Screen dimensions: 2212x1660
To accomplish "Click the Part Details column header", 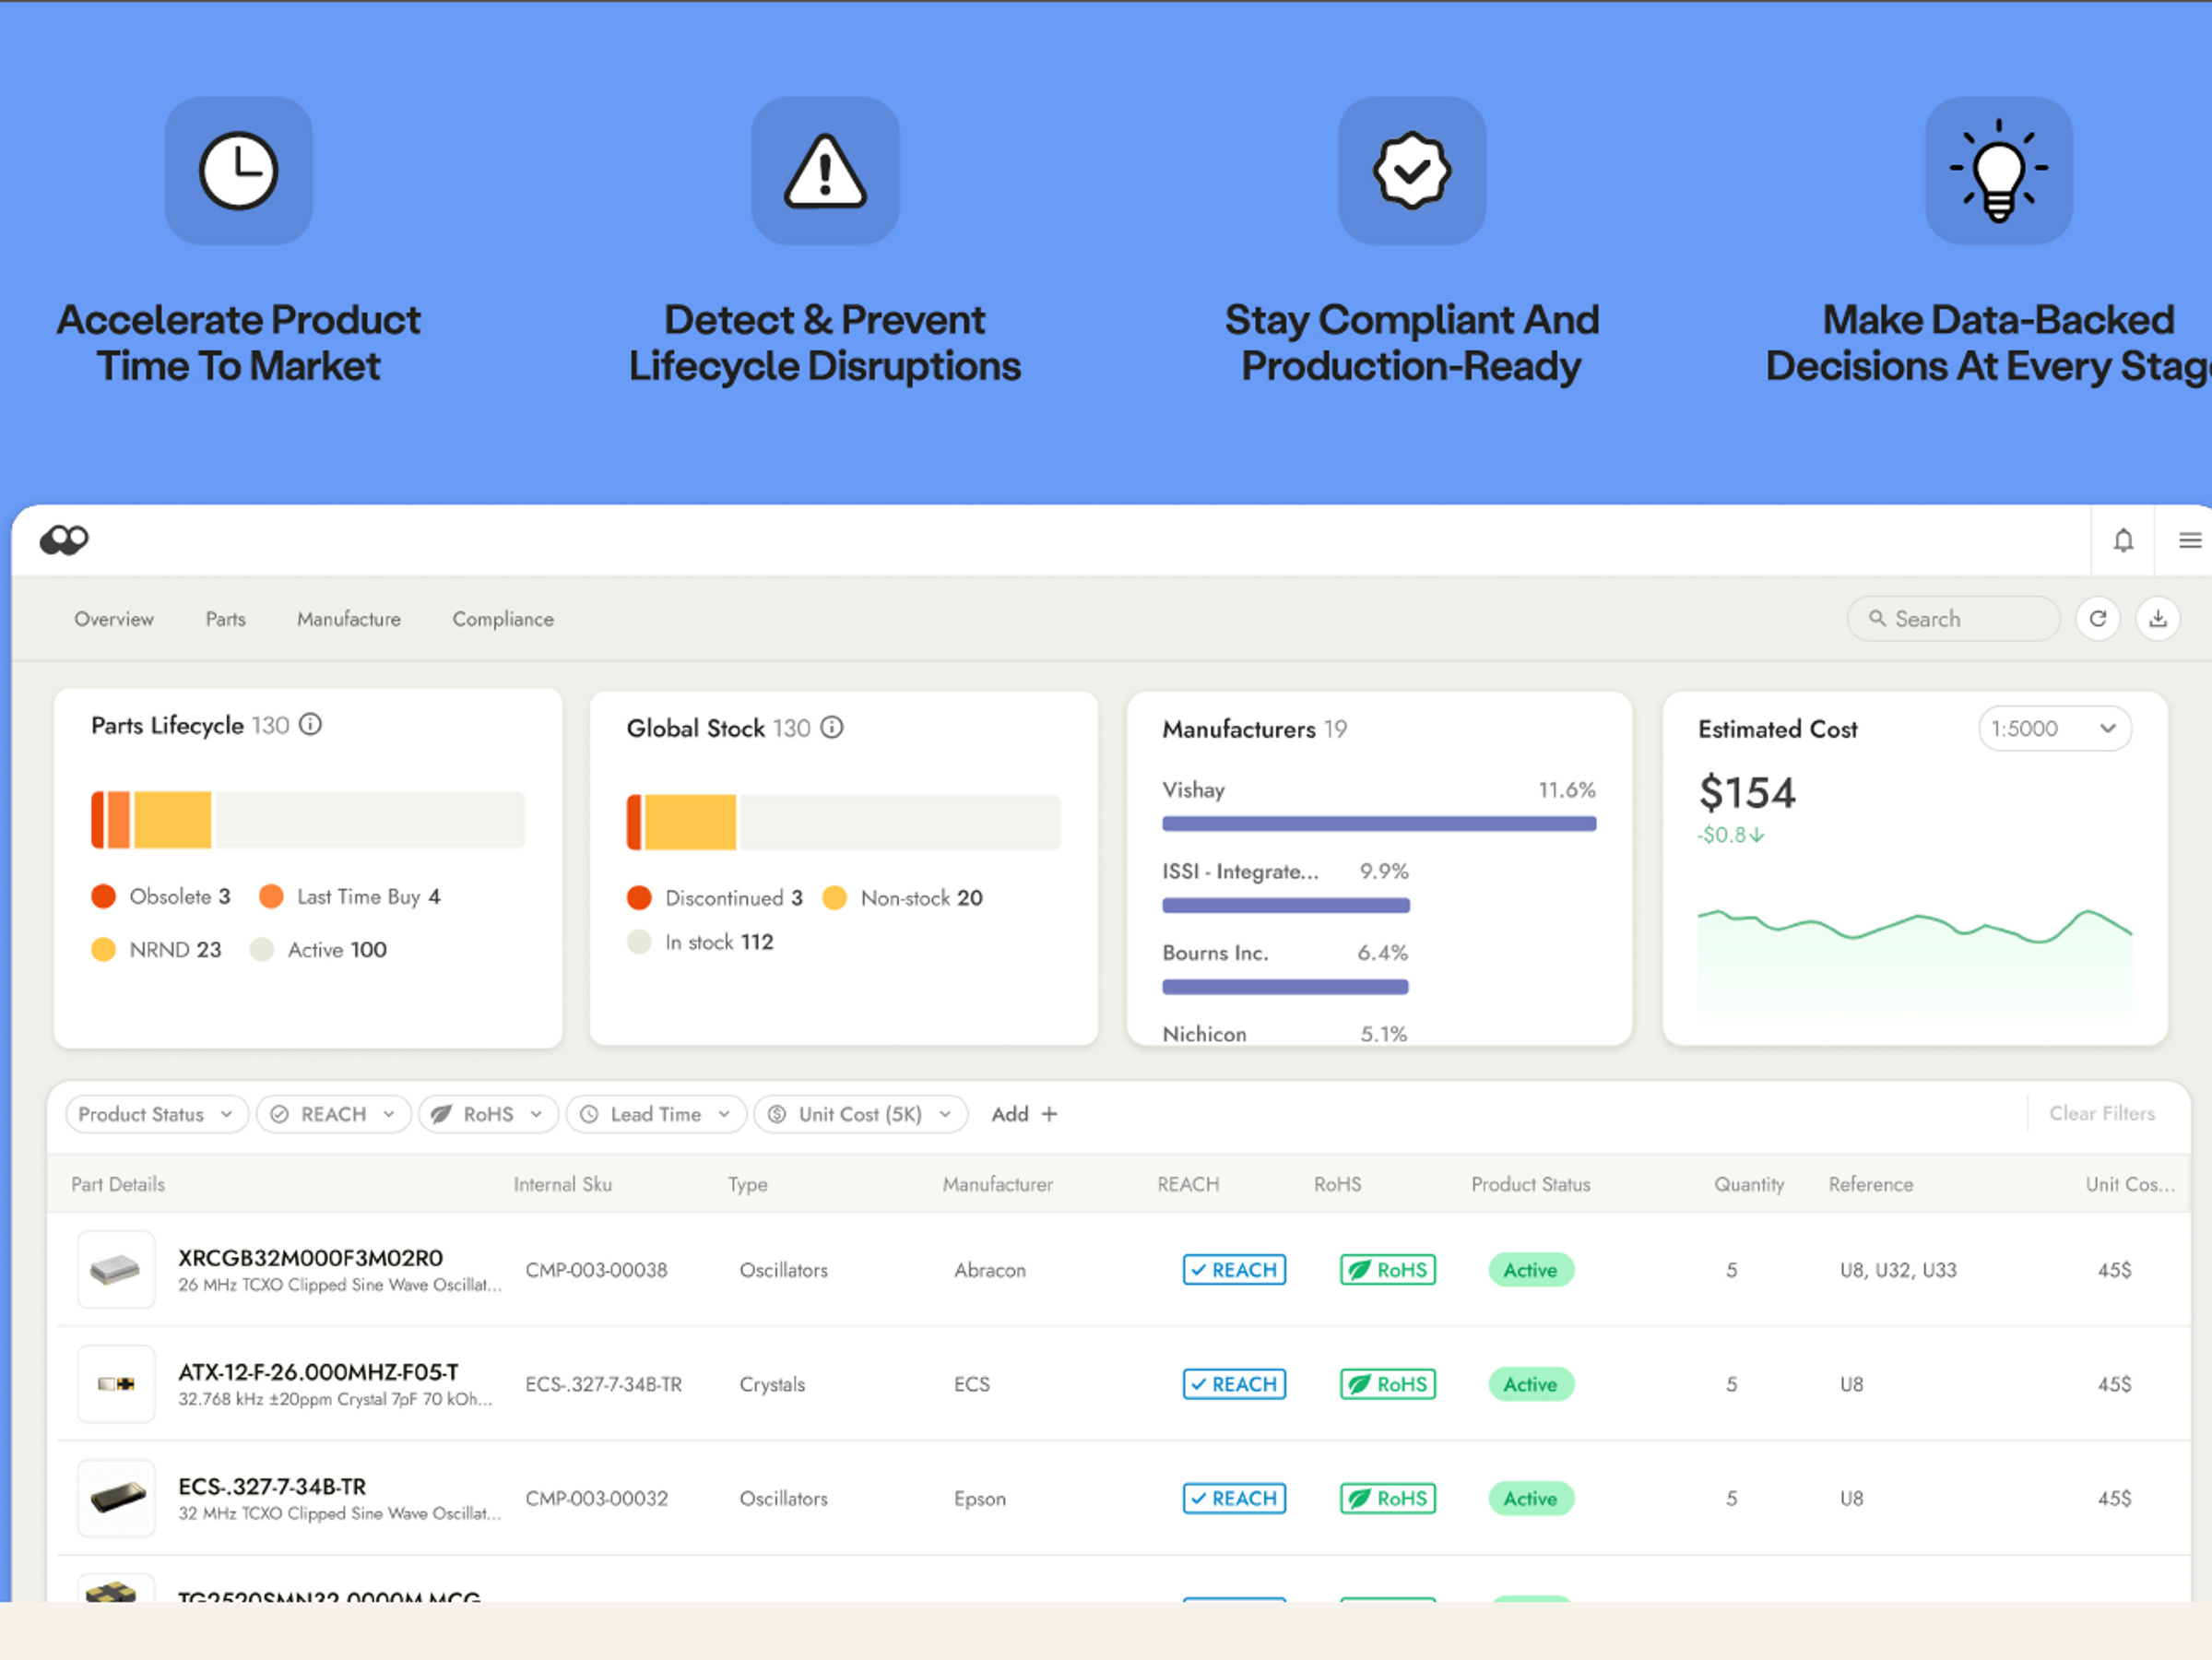I will point(118,1184).
